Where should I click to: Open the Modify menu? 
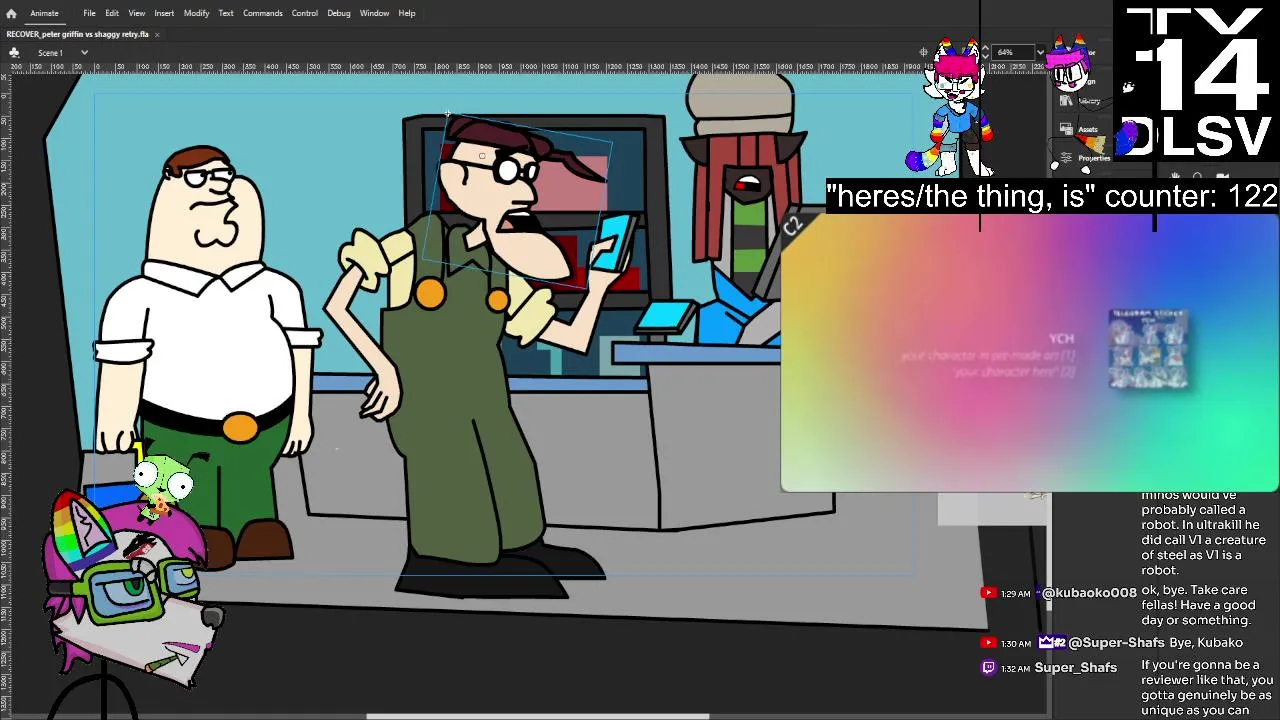tap(196, 13)
